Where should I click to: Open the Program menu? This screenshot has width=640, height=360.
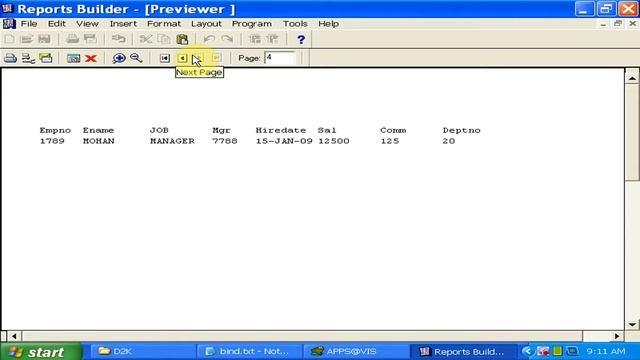(252, 24)
